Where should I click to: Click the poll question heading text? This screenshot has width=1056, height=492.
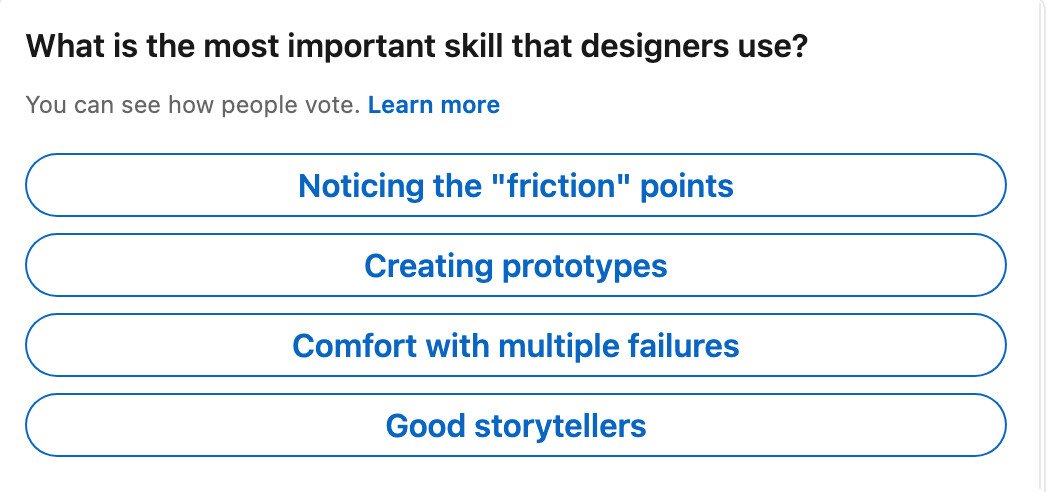tap(416, 47)
